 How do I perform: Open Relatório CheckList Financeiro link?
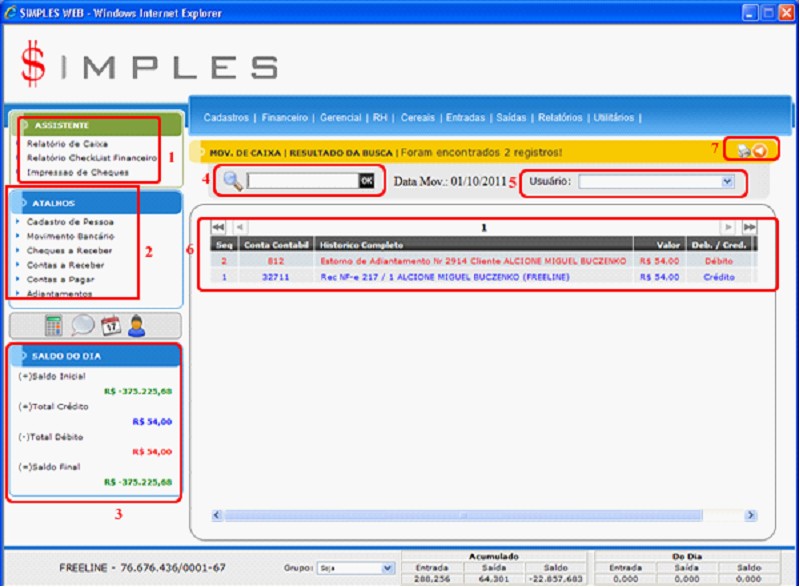(92, 158)
